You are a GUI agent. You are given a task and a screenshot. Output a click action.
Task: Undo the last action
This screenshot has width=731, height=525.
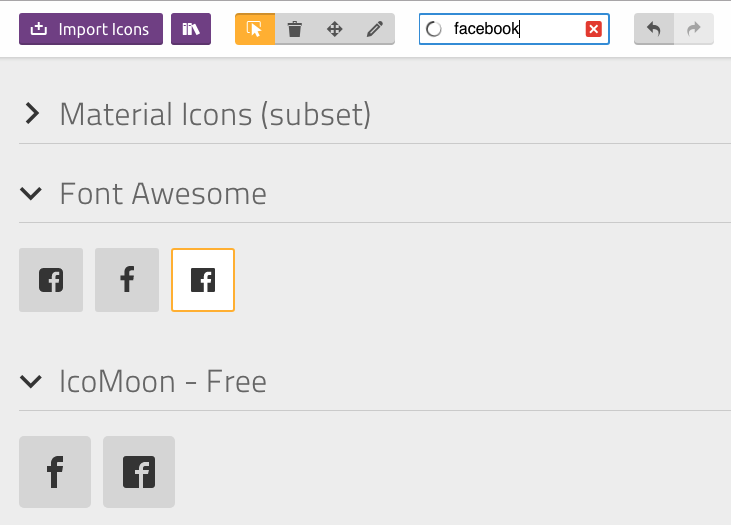[654, 29]
